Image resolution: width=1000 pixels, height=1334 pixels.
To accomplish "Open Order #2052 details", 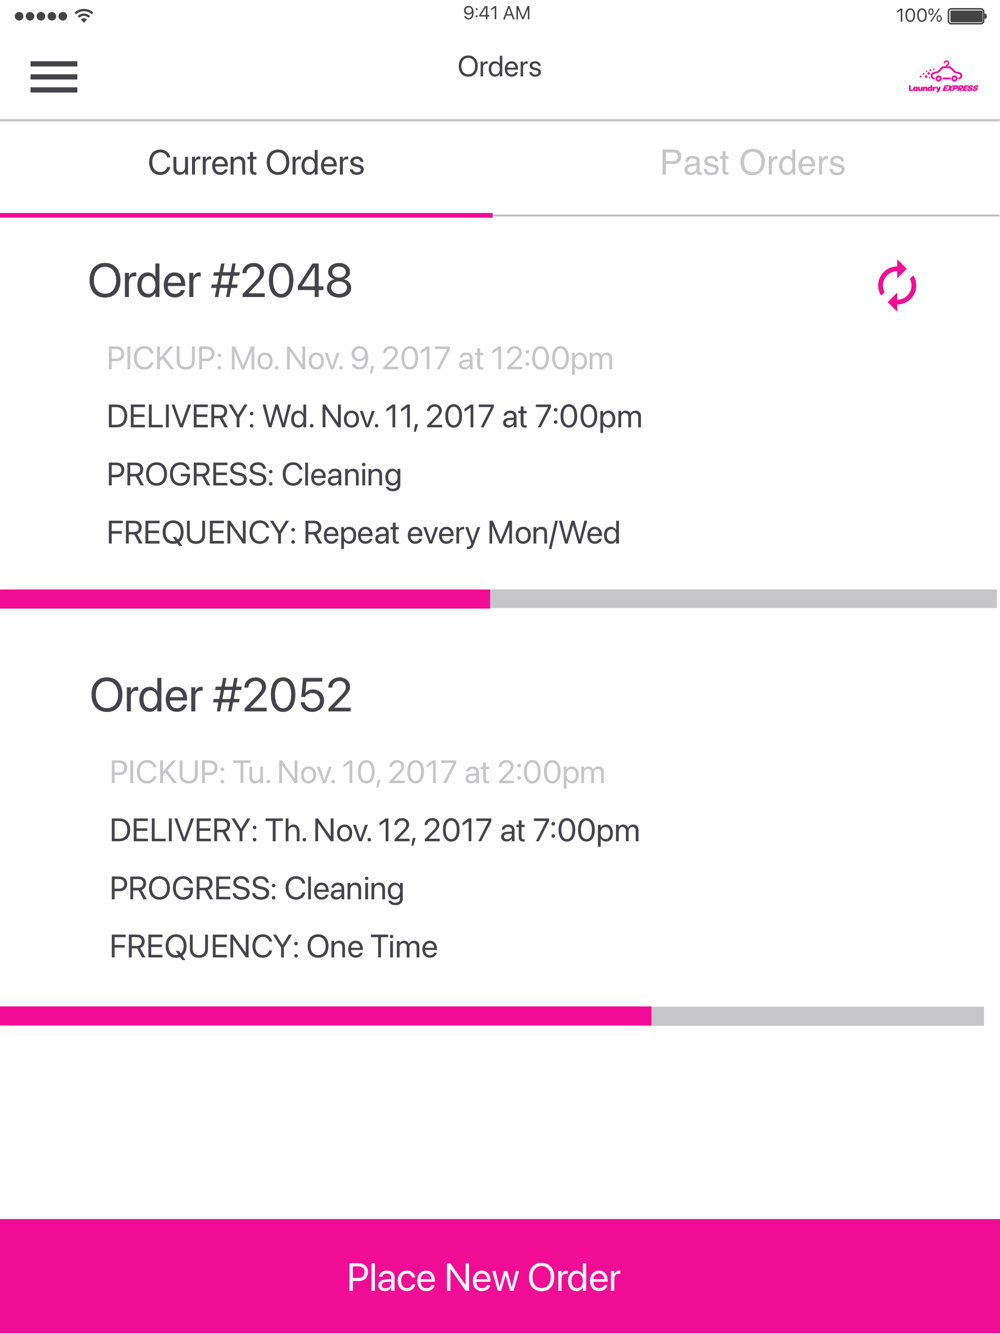I will (221, 695).
